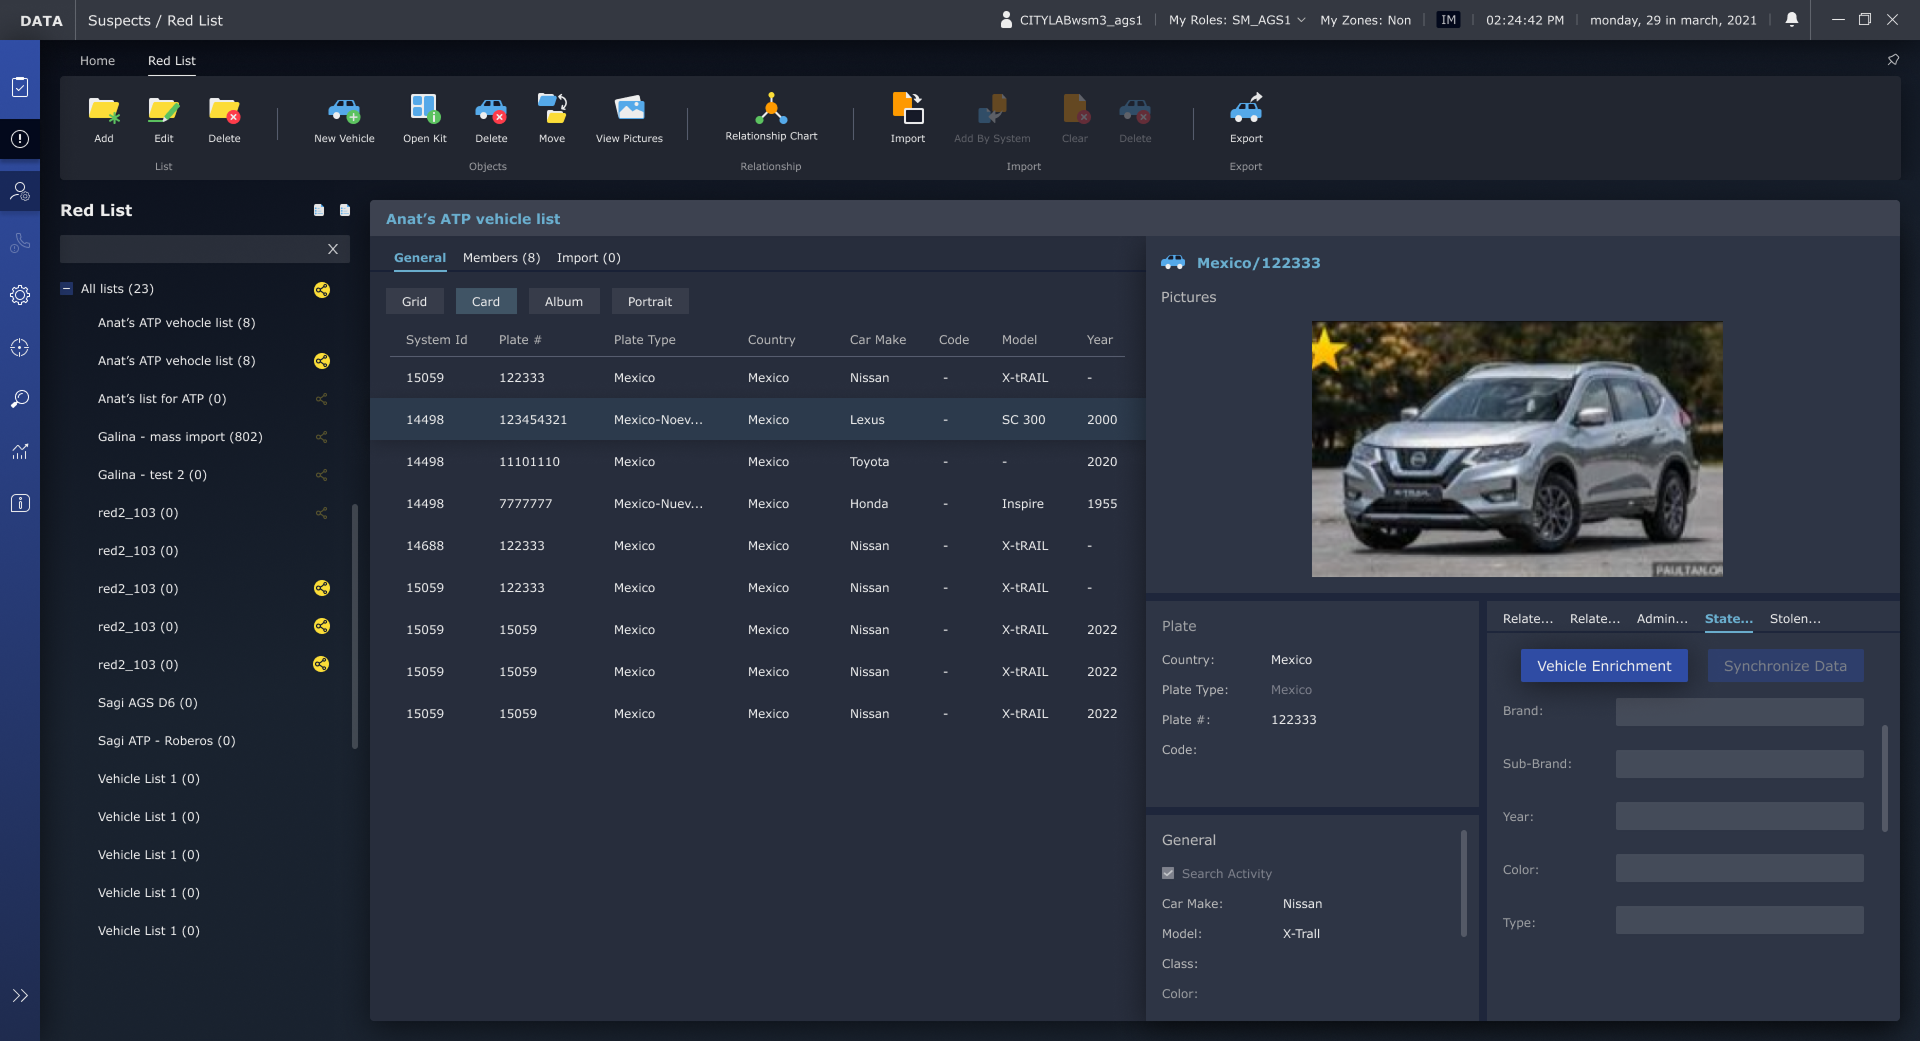
Task: Click the Vehicle Enrichment button
Action: click(x=1603, y=666)
